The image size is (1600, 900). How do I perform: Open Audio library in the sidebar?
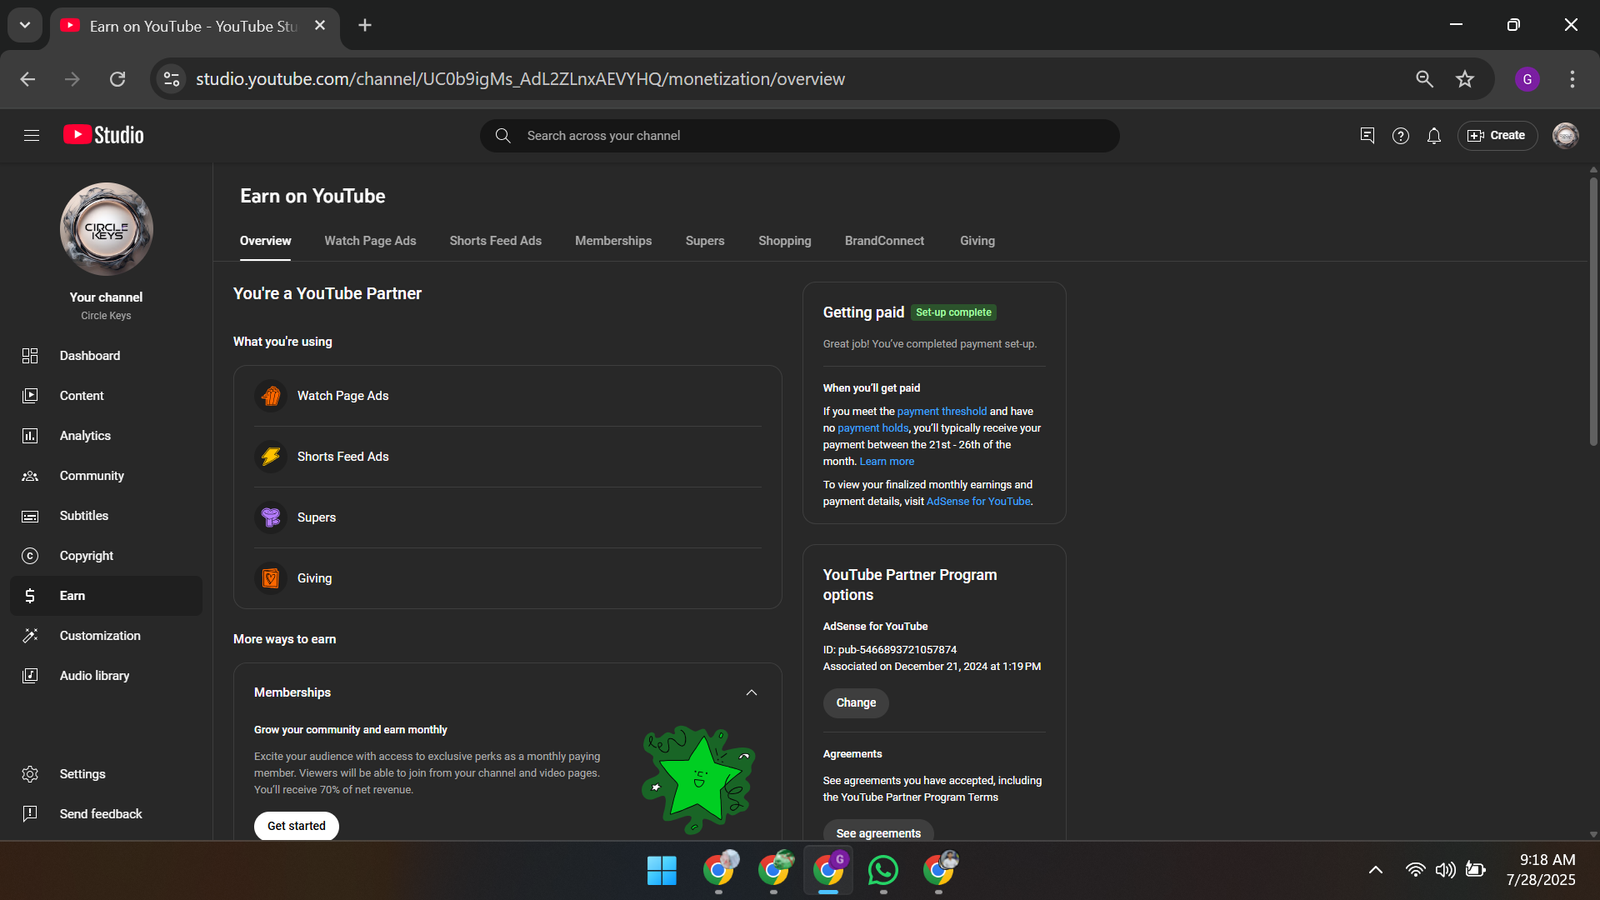pyautogui.click(x=106, y=675)
